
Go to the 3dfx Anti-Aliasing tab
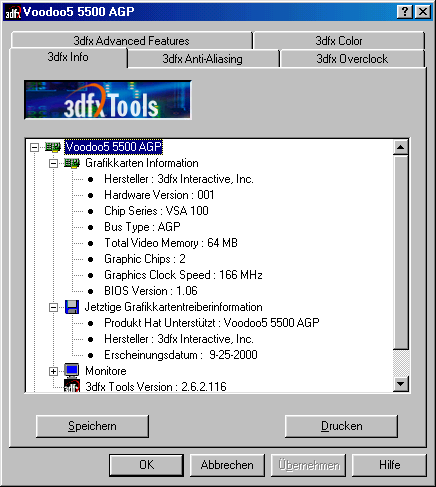[203, 59]
